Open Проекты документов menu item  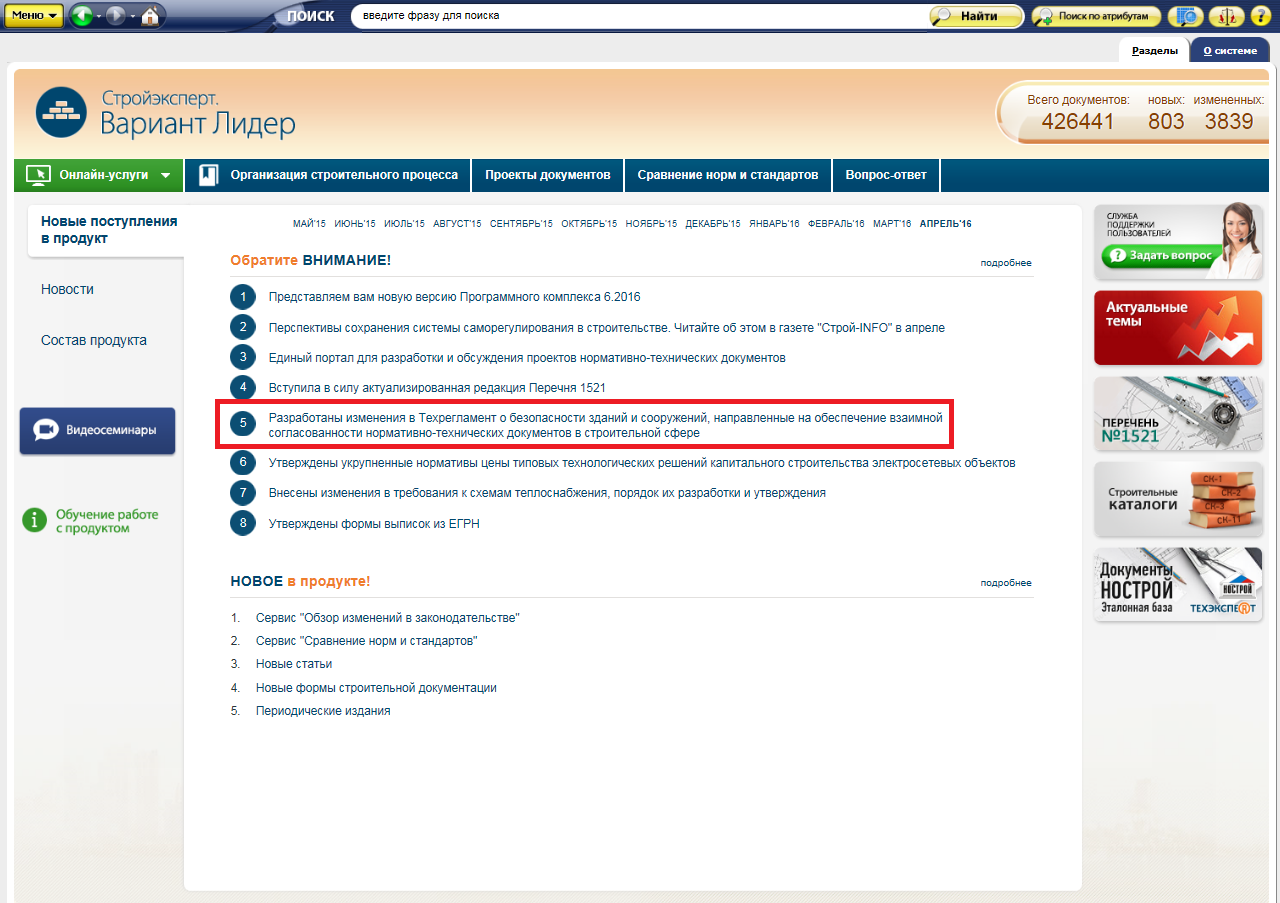[547, 175]
